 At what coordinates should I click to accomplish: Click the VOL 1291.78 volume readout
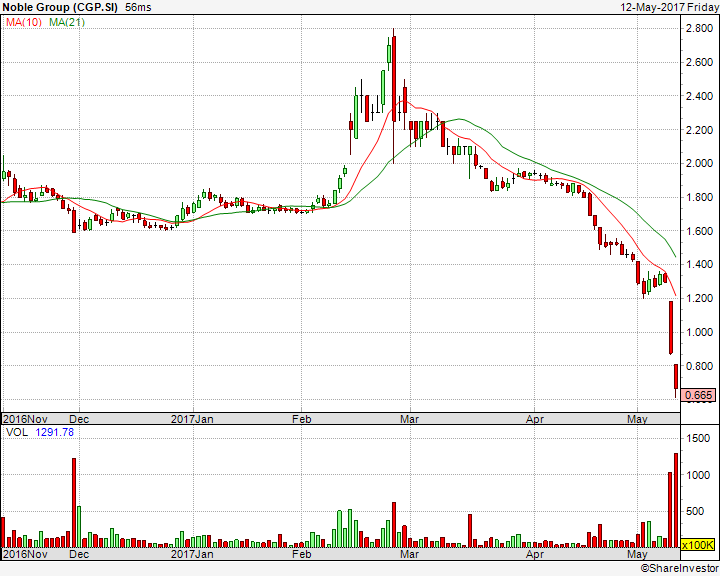point(39,432)
